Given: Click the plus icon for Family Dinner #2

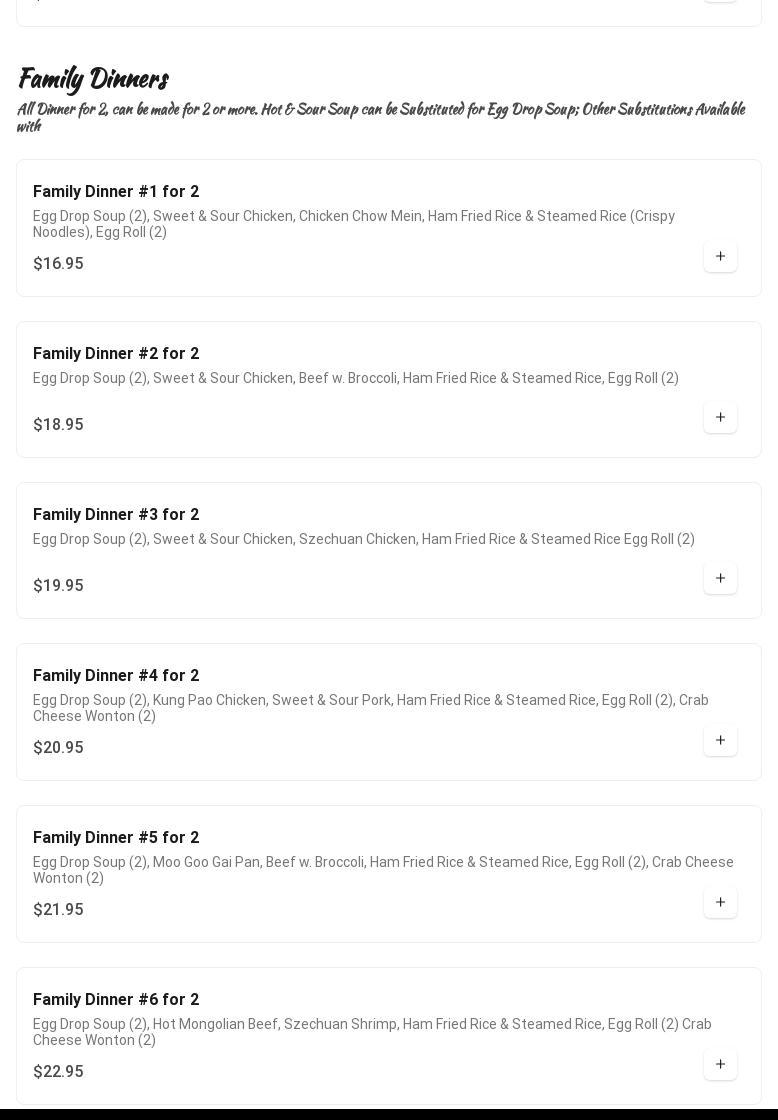Looking at the screenshot, I should (720, 417).
